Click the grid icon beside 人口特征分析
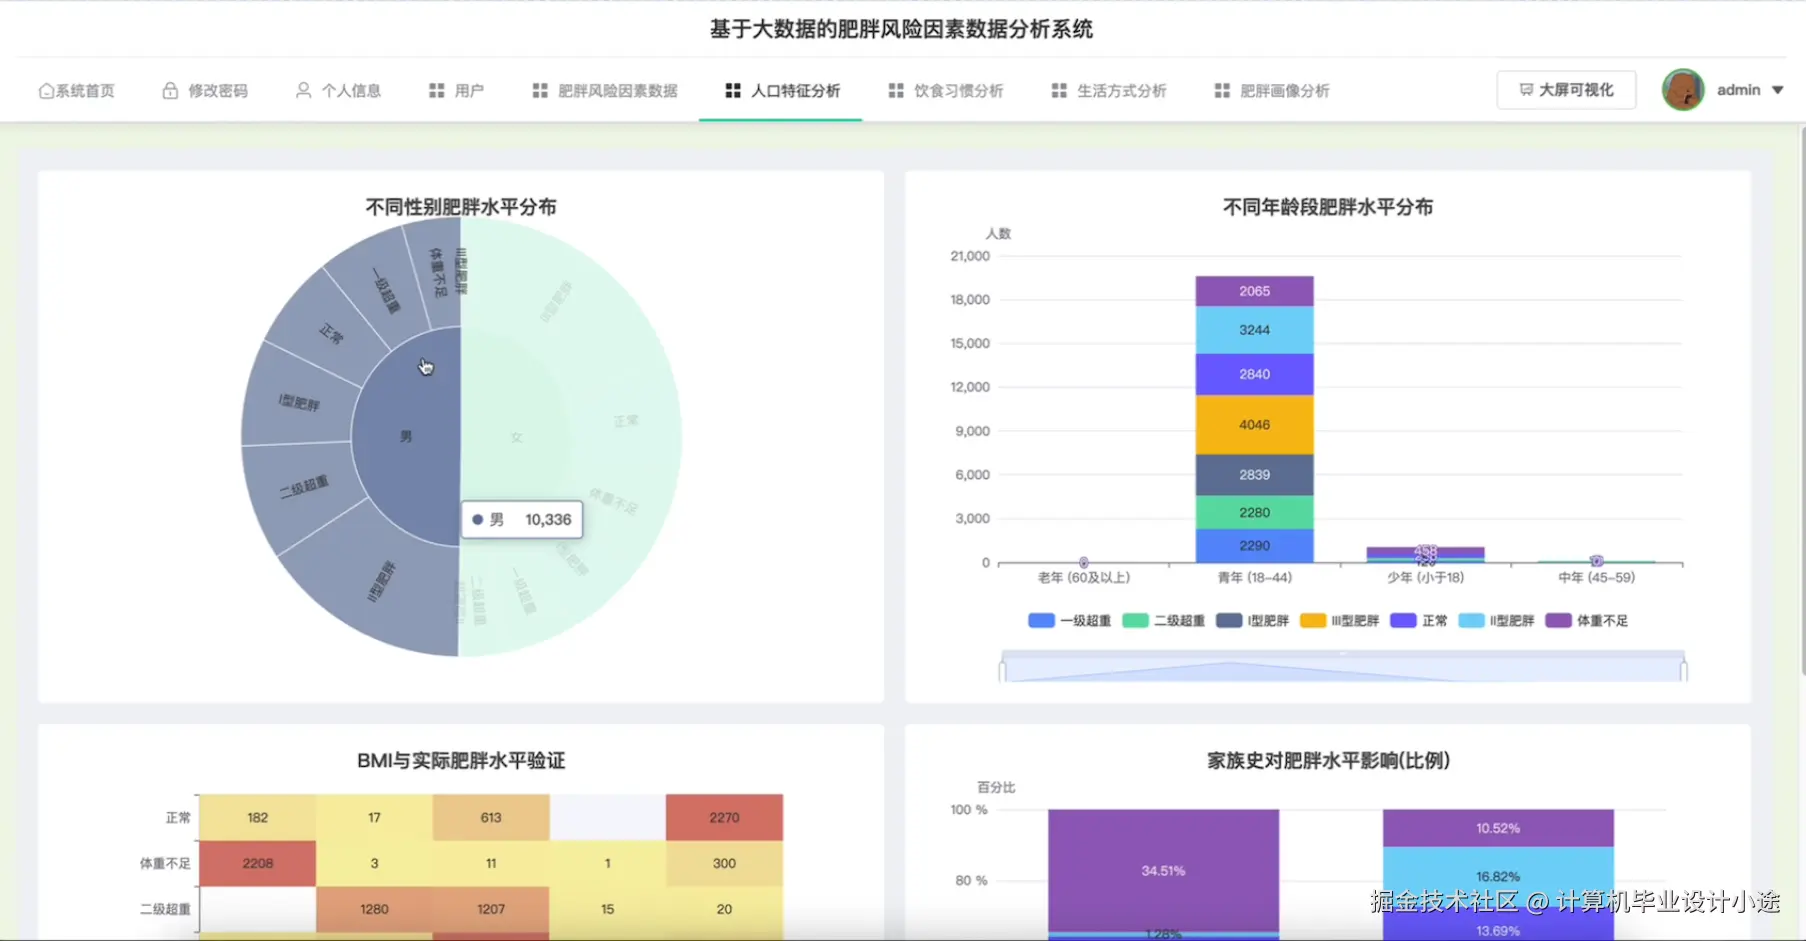Image resolution: width=1806 pixels, height=941 pixels. tap(733, 91)
